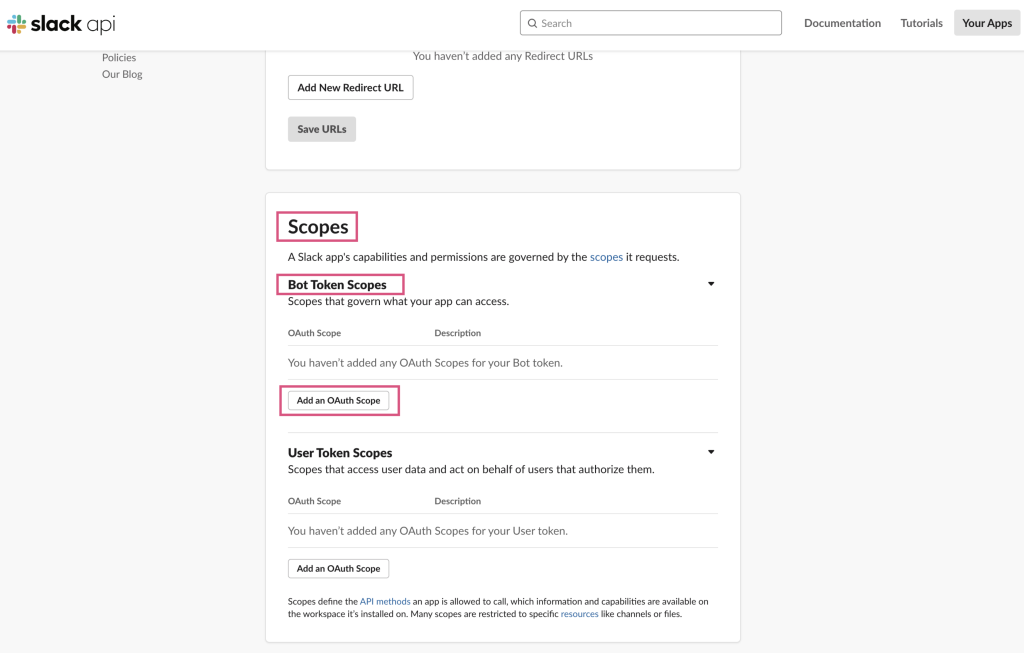The image size is (1024, 653).
Task: Open Your Apps from header
Action: 986,23
